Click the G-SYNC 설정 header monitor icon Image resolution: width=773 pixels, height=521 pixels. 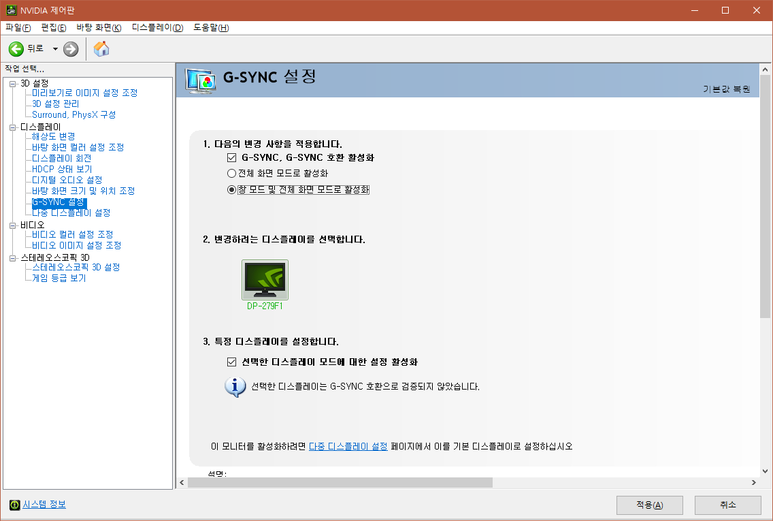point(200,81)
